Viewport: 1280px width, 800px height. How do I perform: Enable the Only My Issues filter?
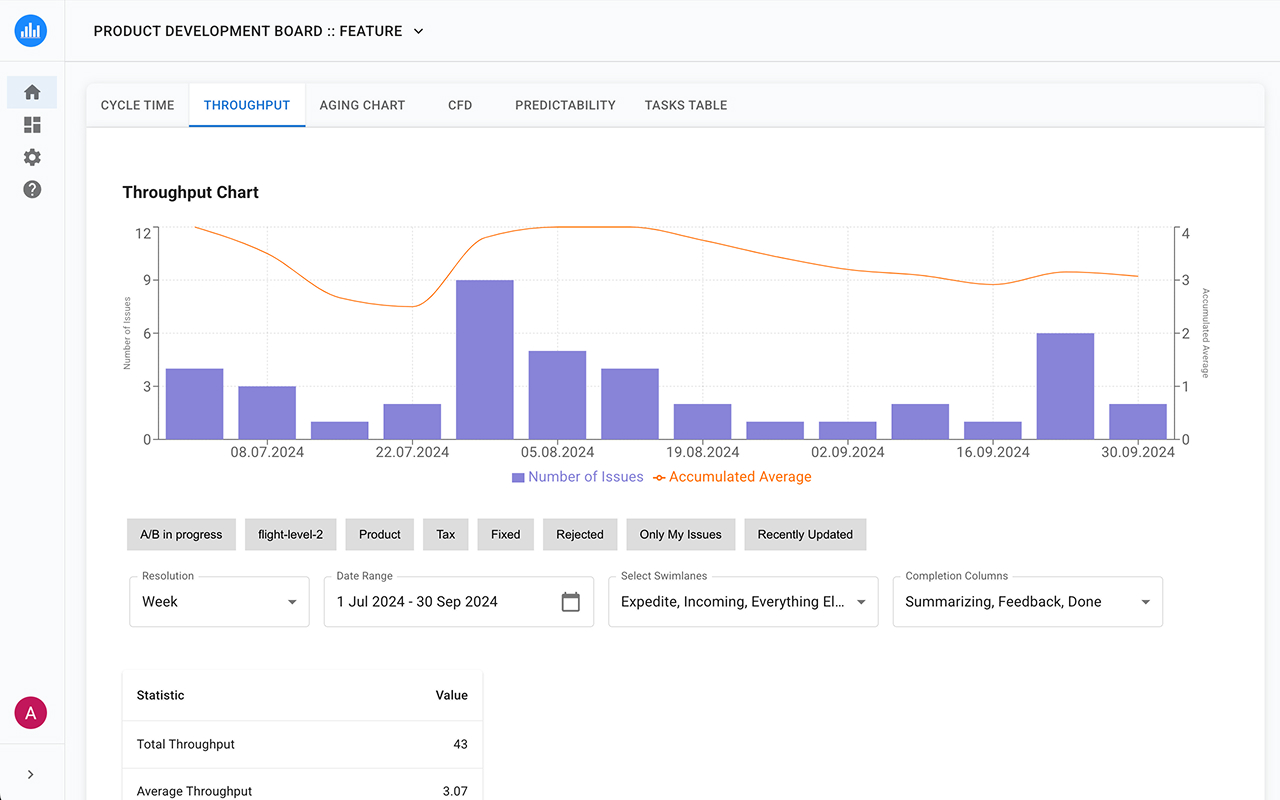[680, 534]
